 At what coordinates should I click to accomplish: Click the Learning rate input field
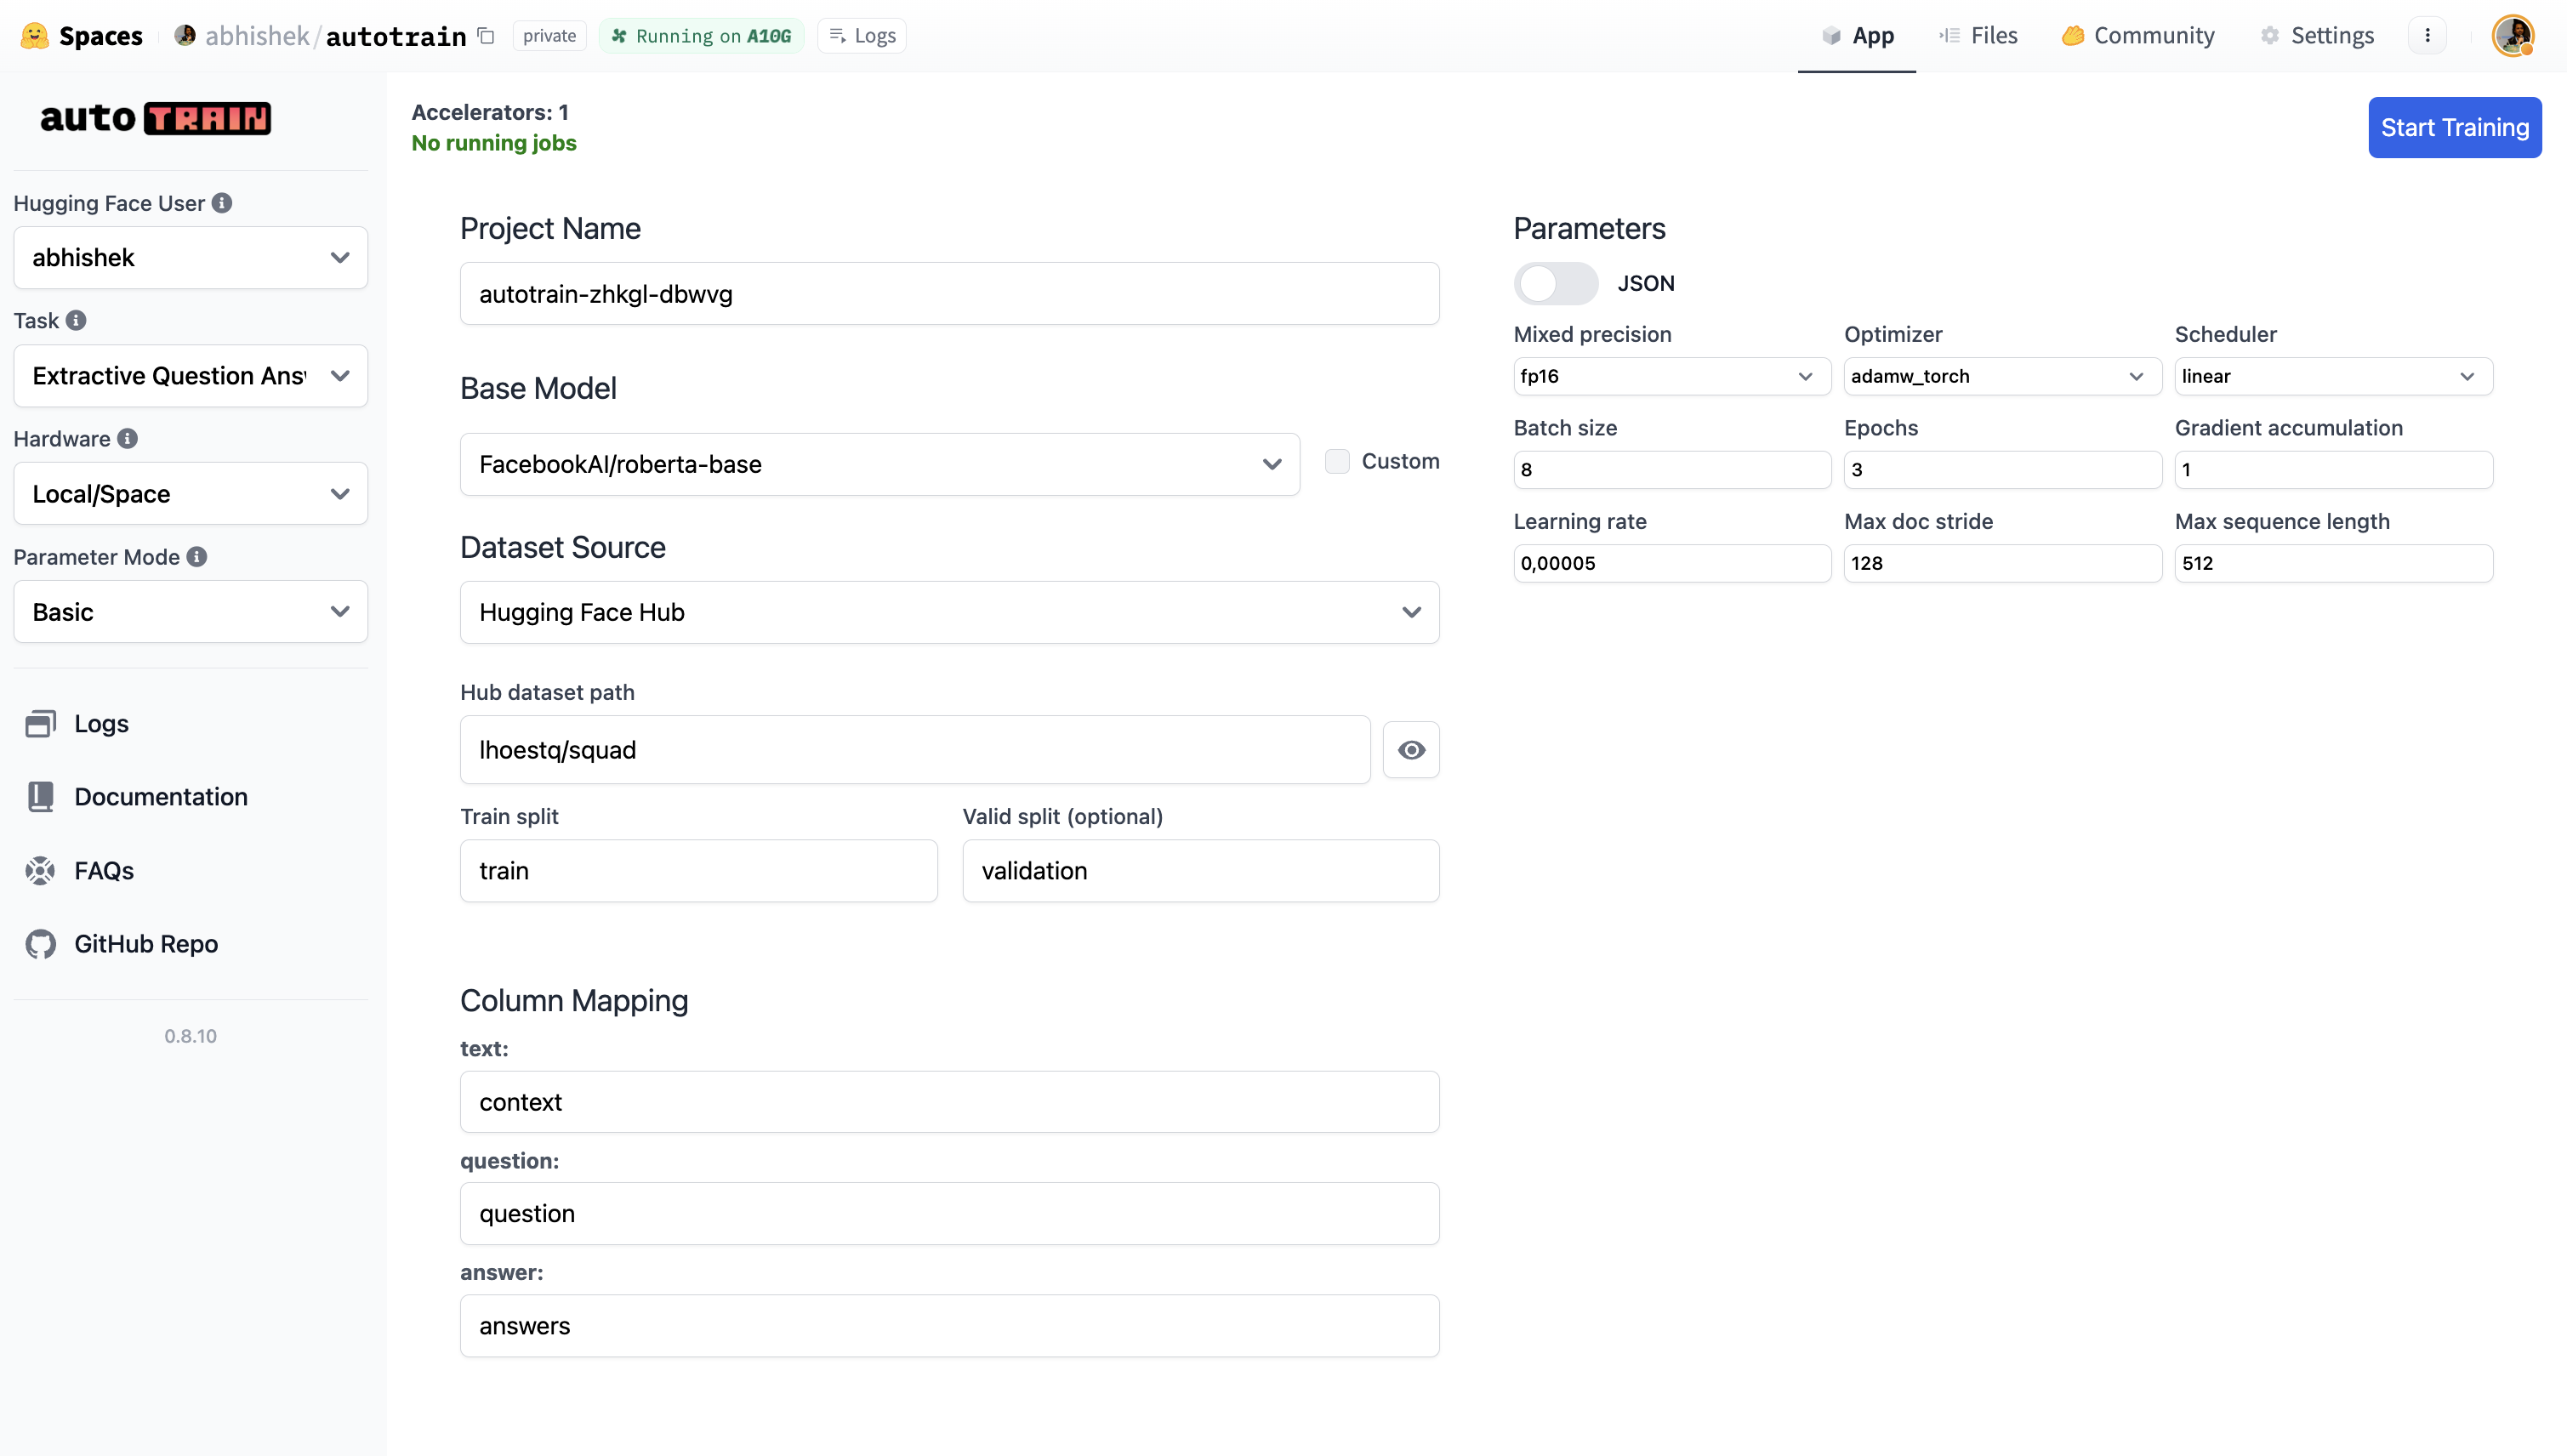[x=1670, y=563]
